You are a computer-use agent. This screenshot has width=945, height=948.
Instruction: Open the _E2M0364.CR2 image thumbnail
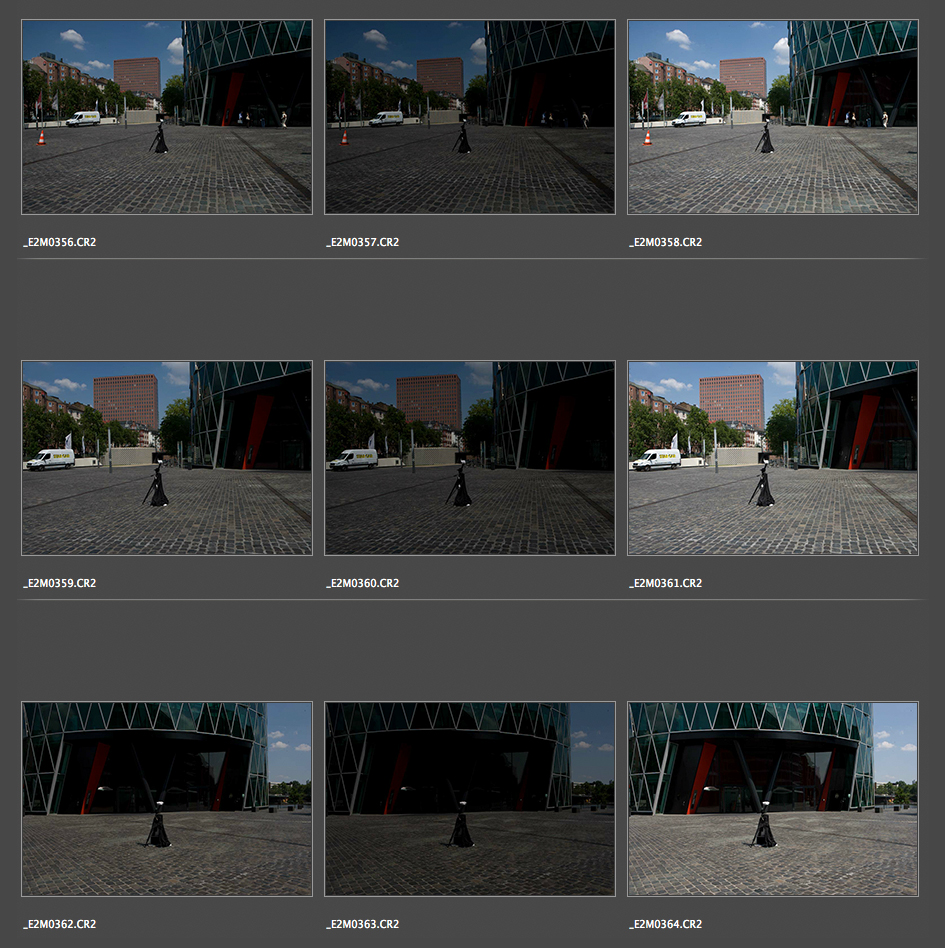772,799
